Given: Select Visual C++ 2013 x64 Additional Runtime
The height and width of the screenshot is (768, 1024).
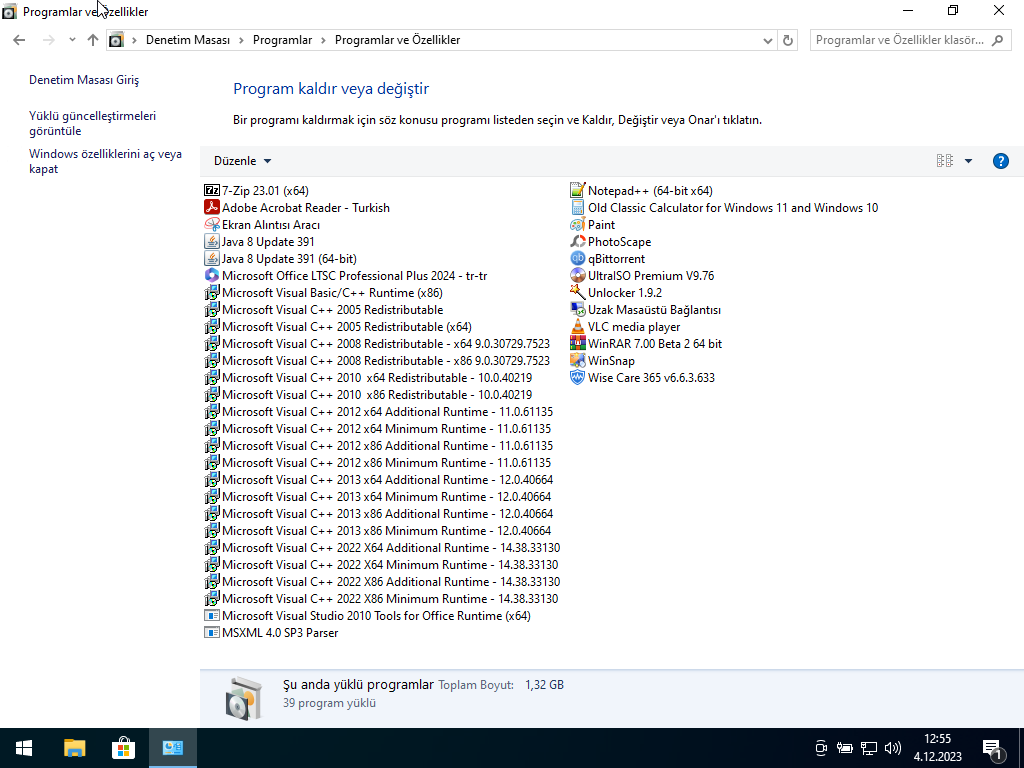Looking at the screenshot, I should tap(379, 479).
